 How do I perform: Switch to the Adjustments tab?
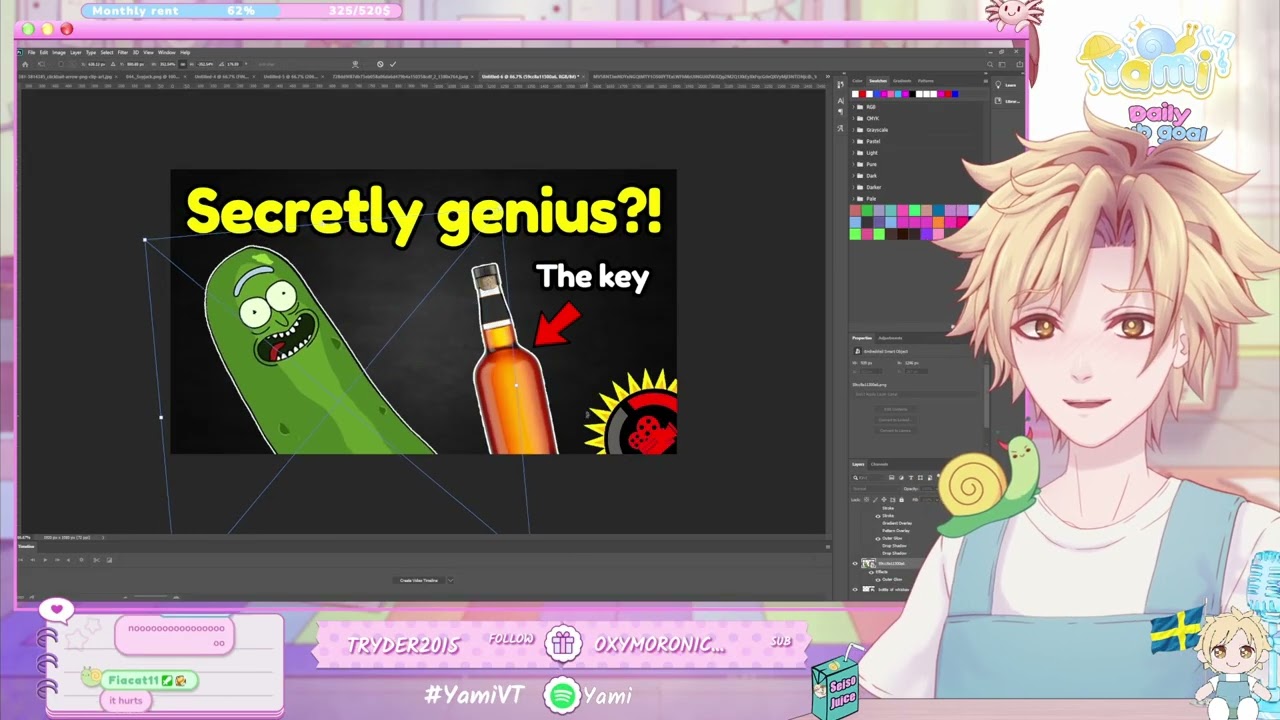[x=890, y=338]
